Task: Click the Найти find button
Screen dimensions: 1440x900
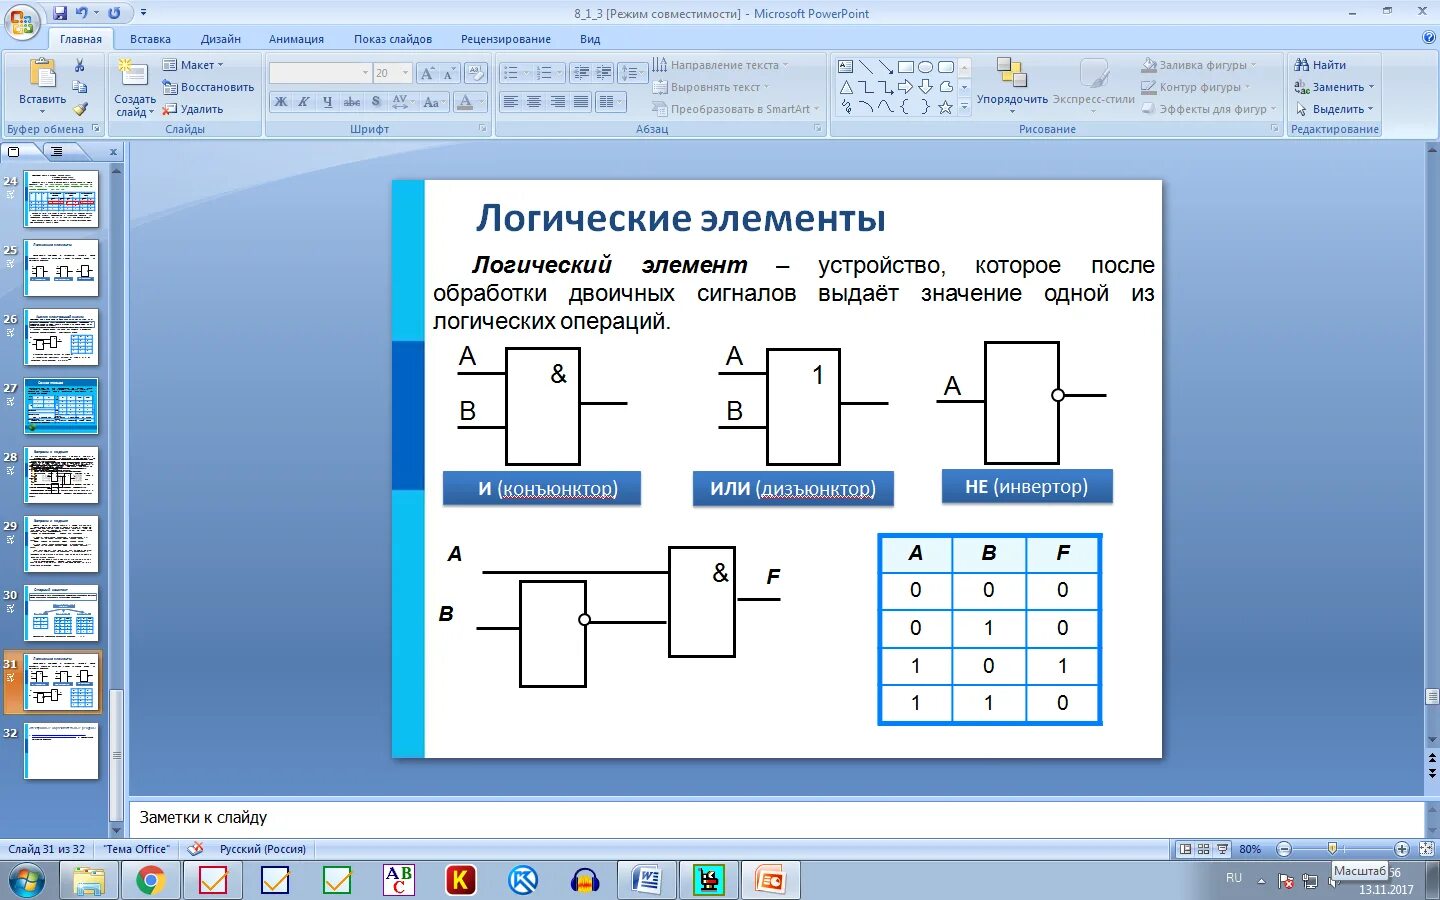Action: [1321, 65]
